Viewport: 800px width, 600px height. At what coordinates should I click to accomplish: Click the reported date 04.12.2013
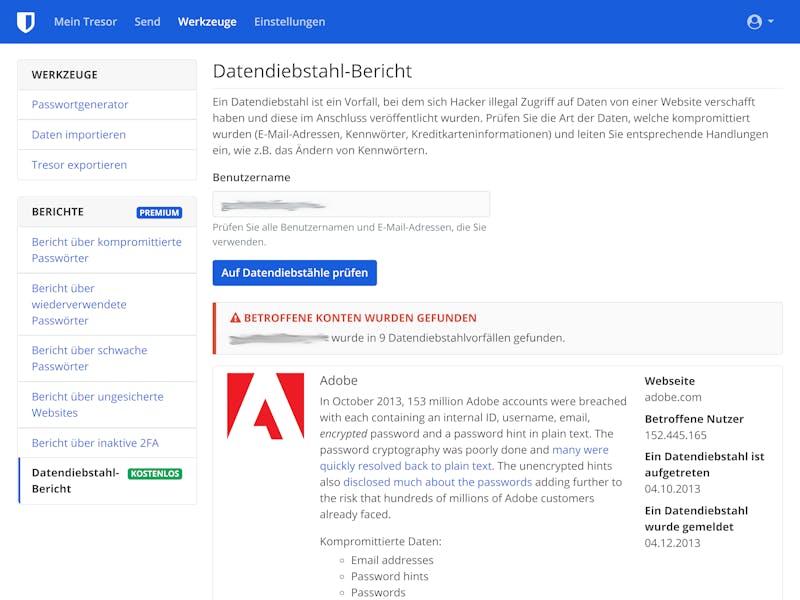[x=672, y=543]
